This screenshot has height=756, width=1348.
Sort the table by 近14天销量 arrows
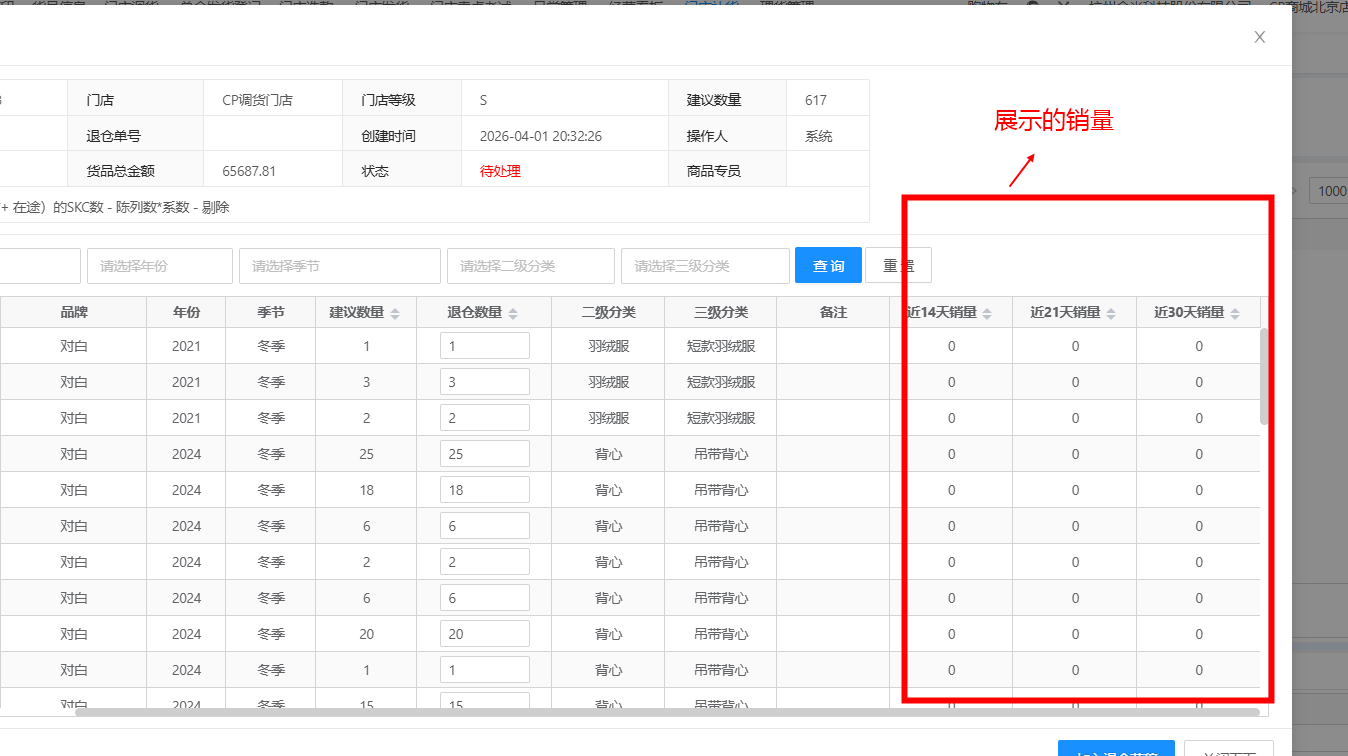click(x=987, y=313)
